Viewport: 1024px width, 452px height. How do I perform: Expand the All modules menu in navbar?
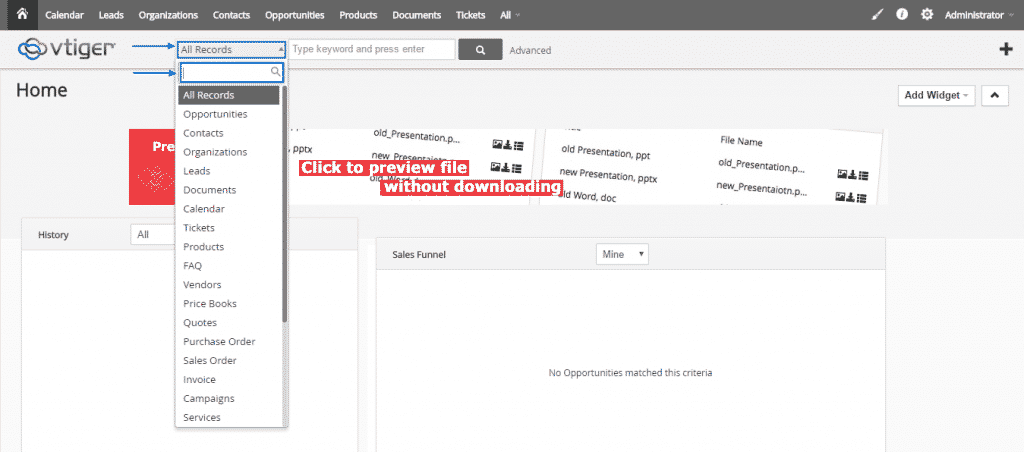click(x=510, y=15)
